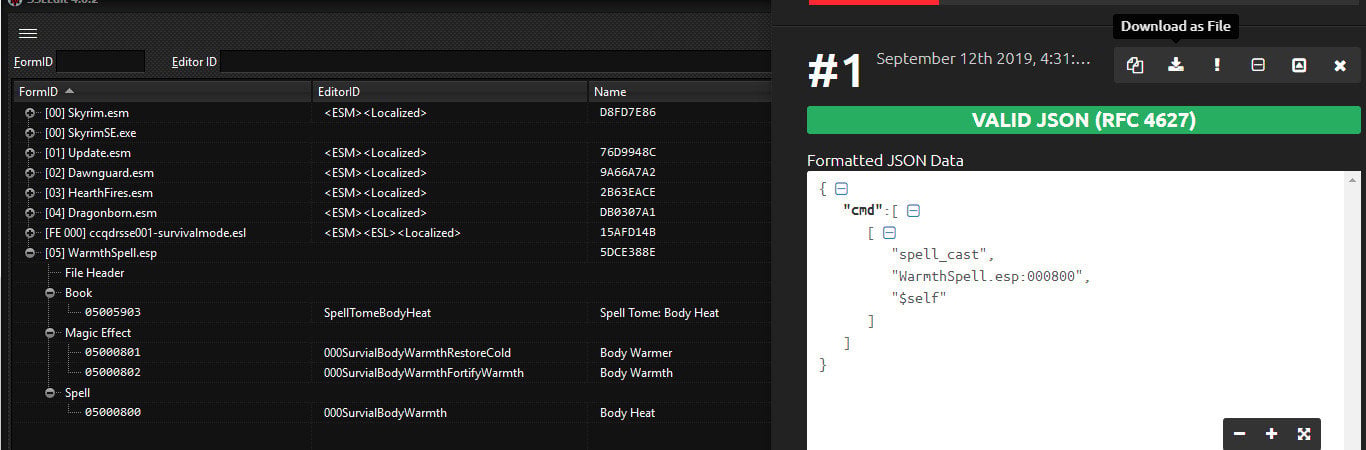Viewport: 1366px width, 450px height.
Task: Click the 76D9948C value for Update.esm
Action: point(628,153)
